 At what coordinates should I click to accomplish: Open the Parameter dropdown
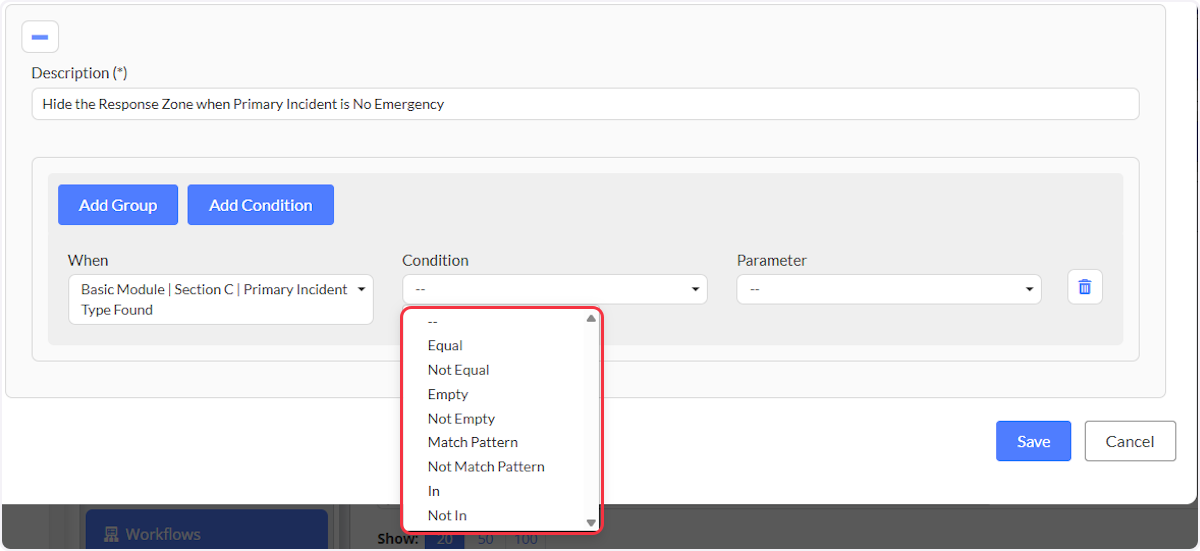[889, 289]
